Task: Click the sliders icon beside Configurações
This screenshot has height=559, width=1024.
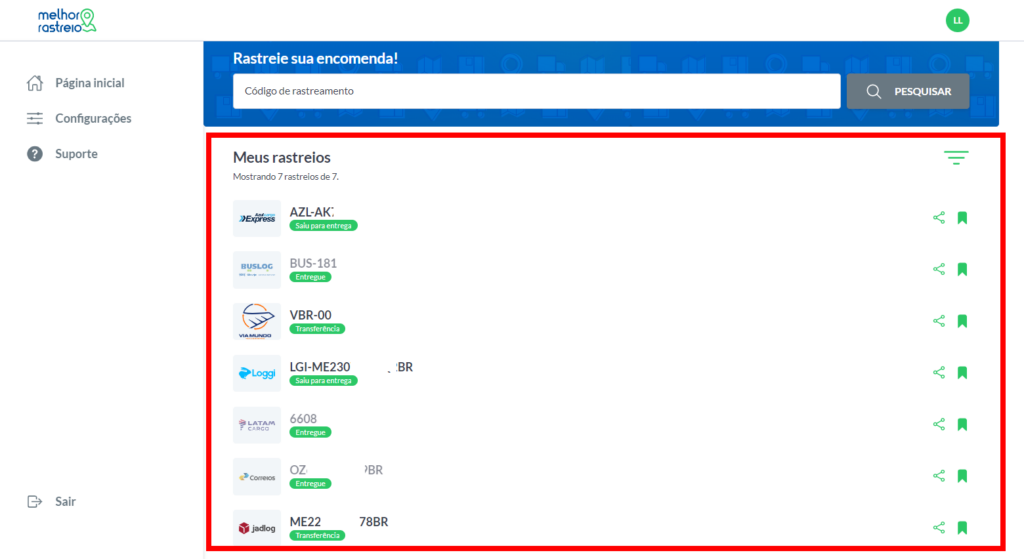Action: (35, 118)
